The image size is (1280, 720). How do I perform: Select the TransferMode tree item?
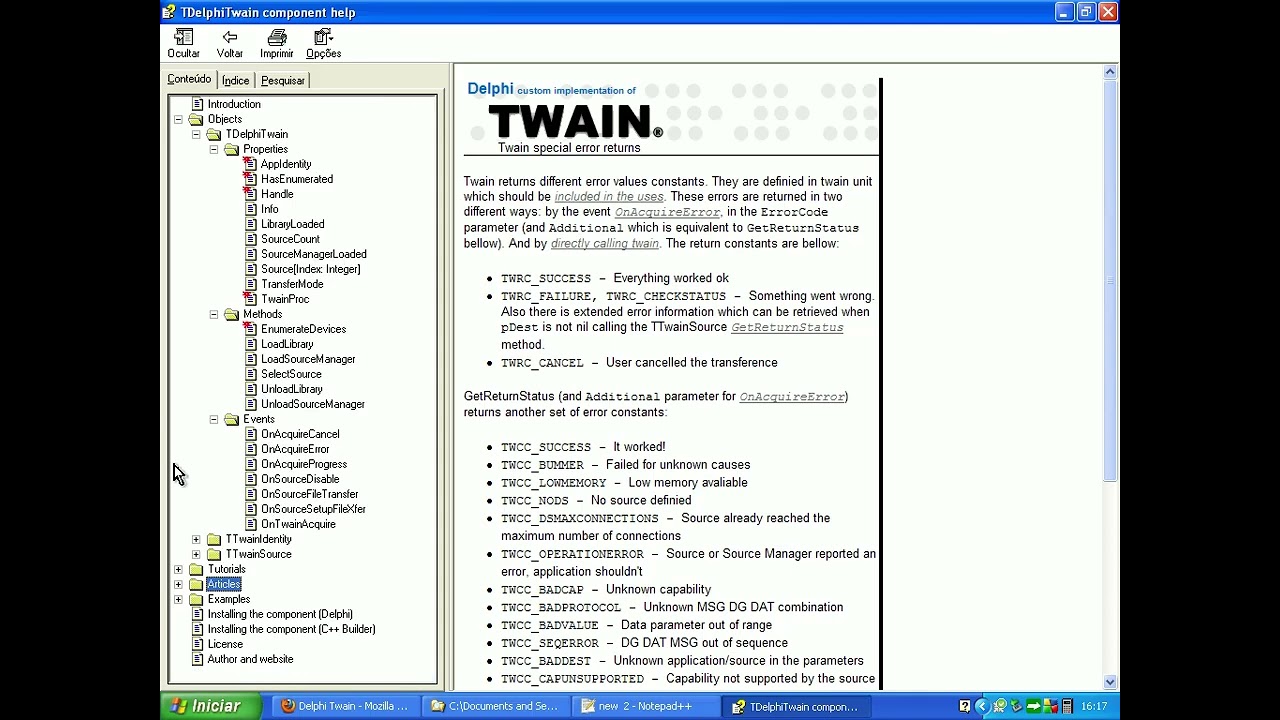point(292,284)
